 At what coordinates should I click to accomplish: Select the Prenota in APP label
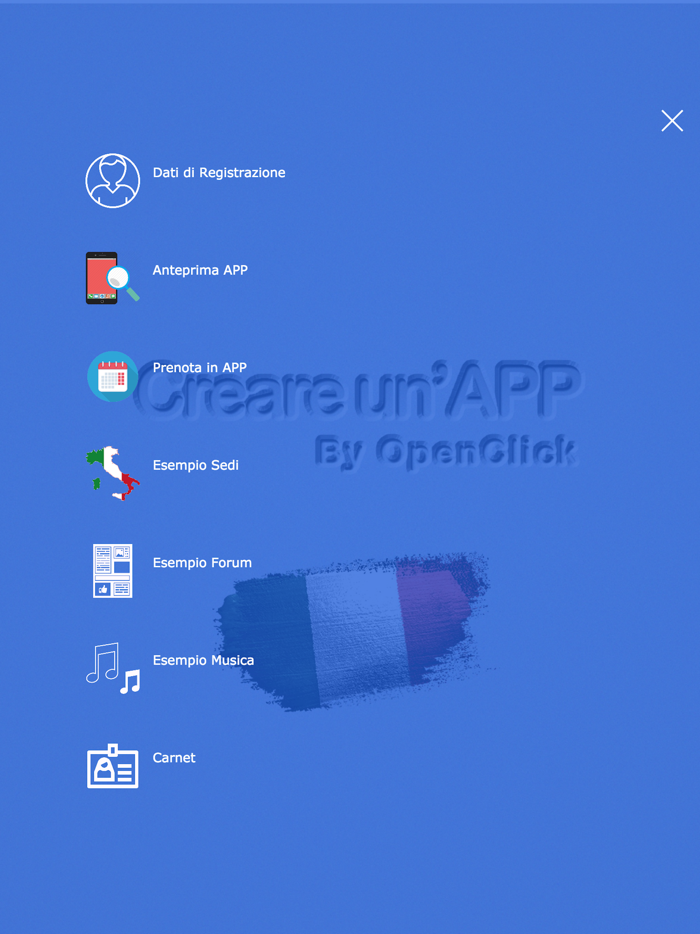pos(200,368)
